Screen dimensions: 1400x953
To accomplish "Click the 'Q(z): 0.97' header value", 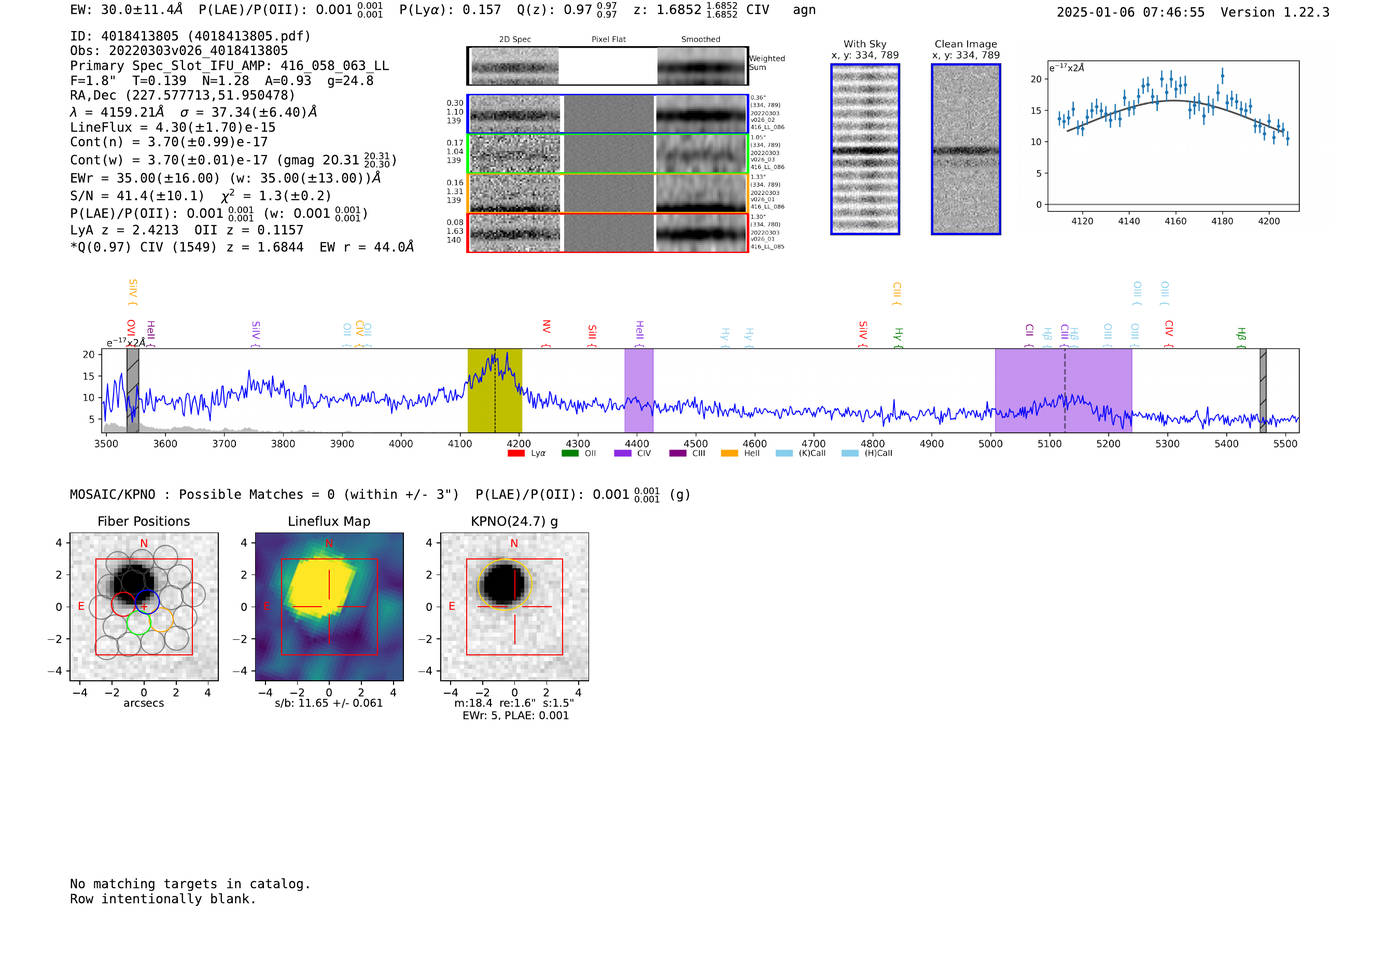I will (x=555, y=10).
